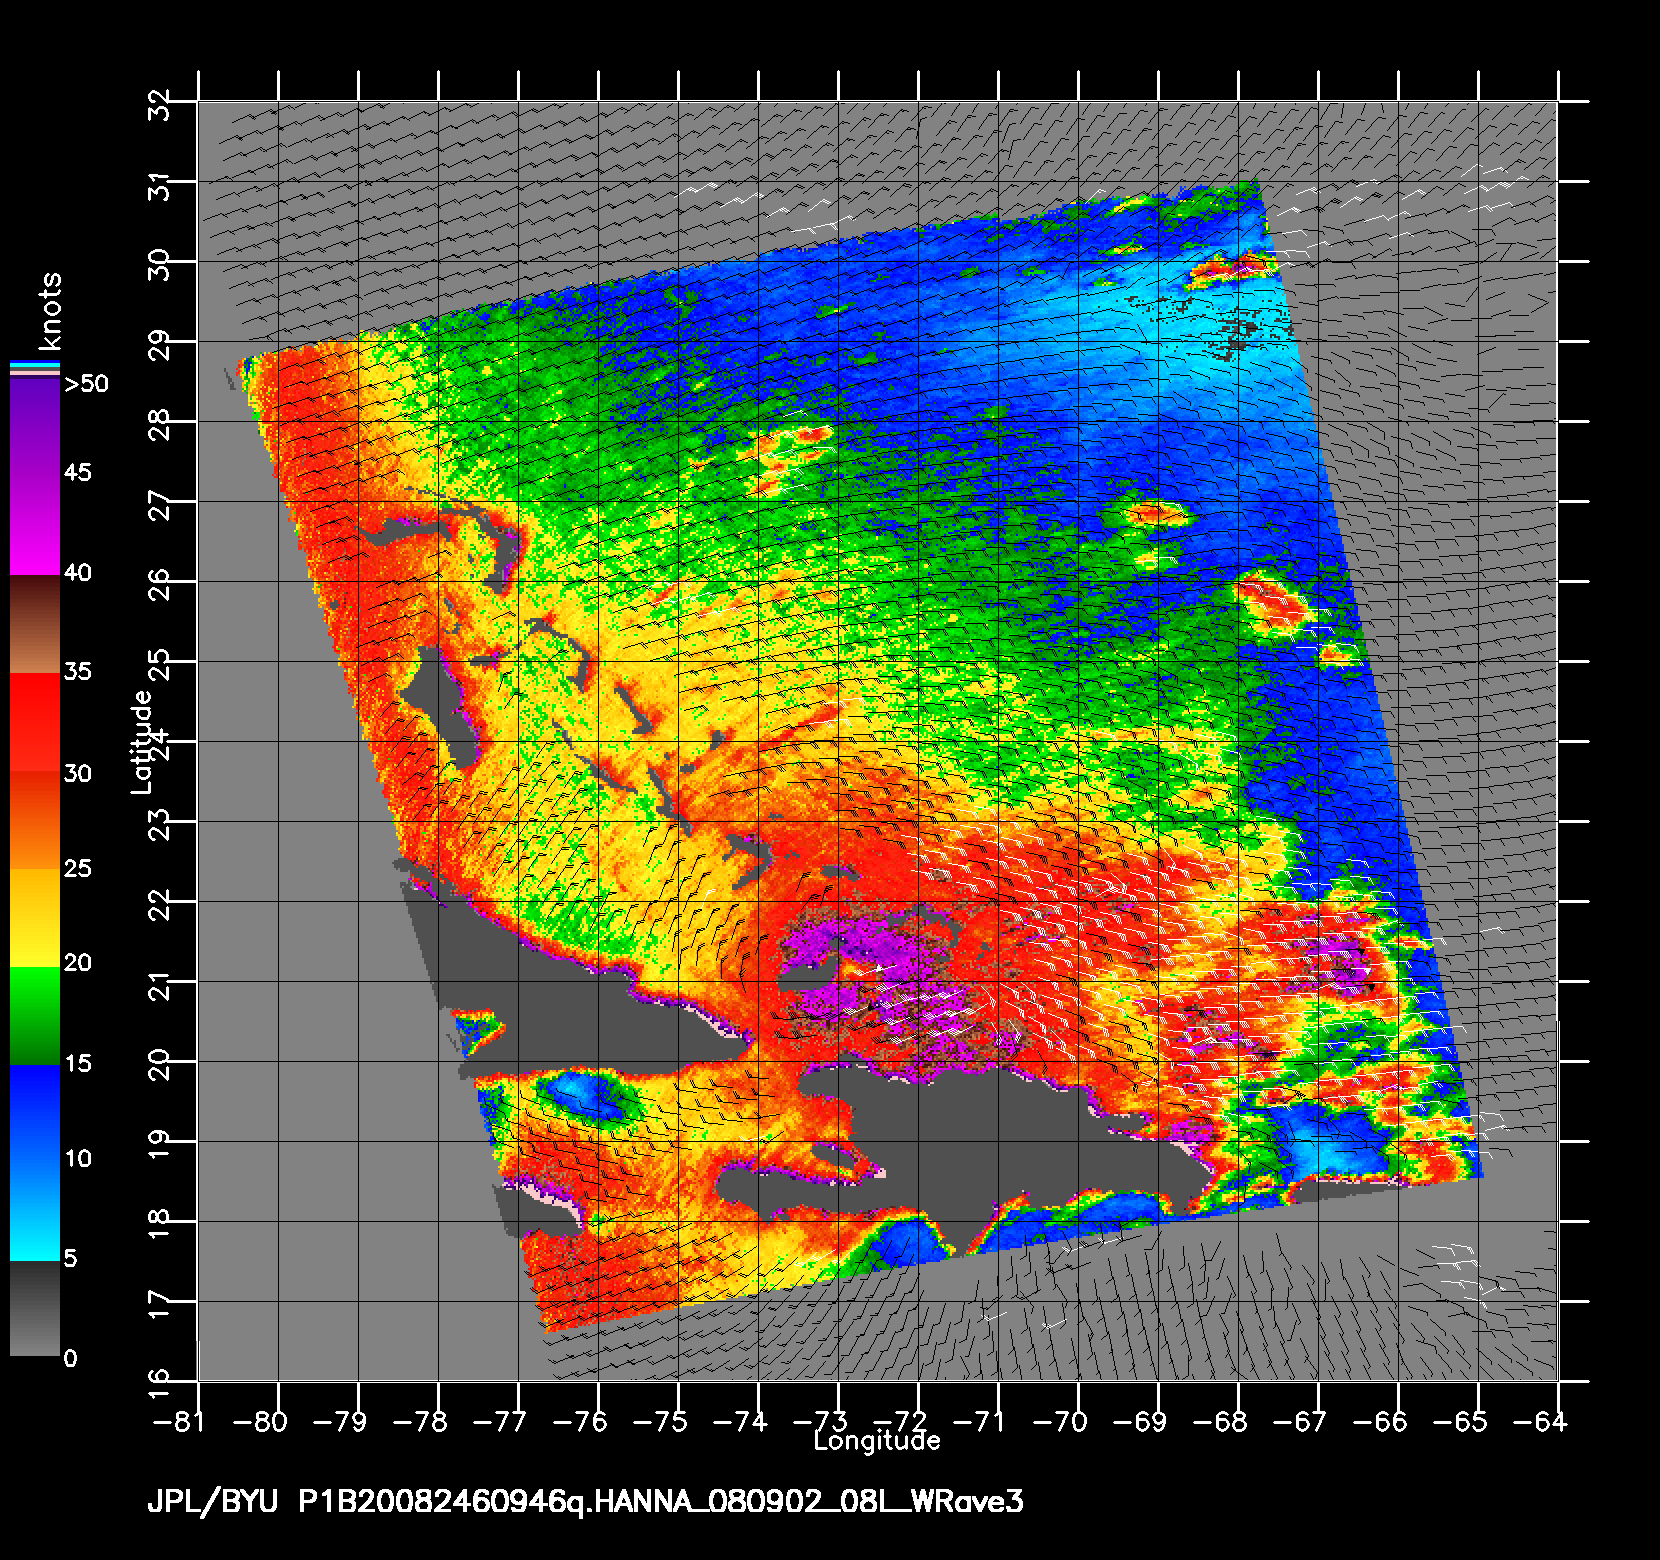Click the '18' latitude tick label

(160, 1222)
